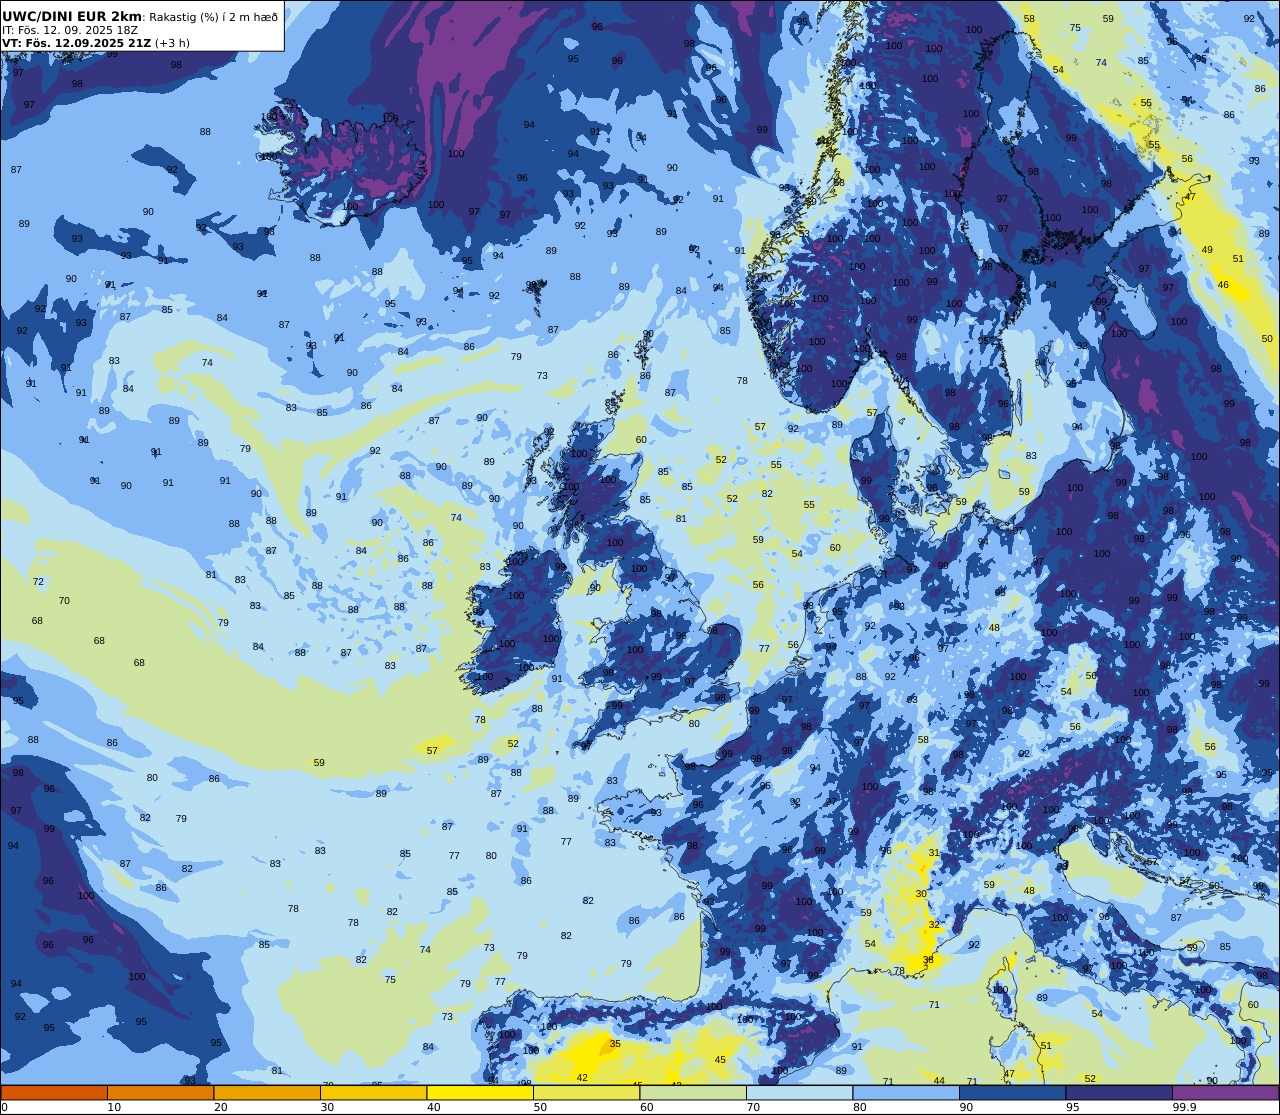
Task: Click the humidity value '38' on the Mediterranean coast
Action: pyautogui.click(x=928, y=960)
